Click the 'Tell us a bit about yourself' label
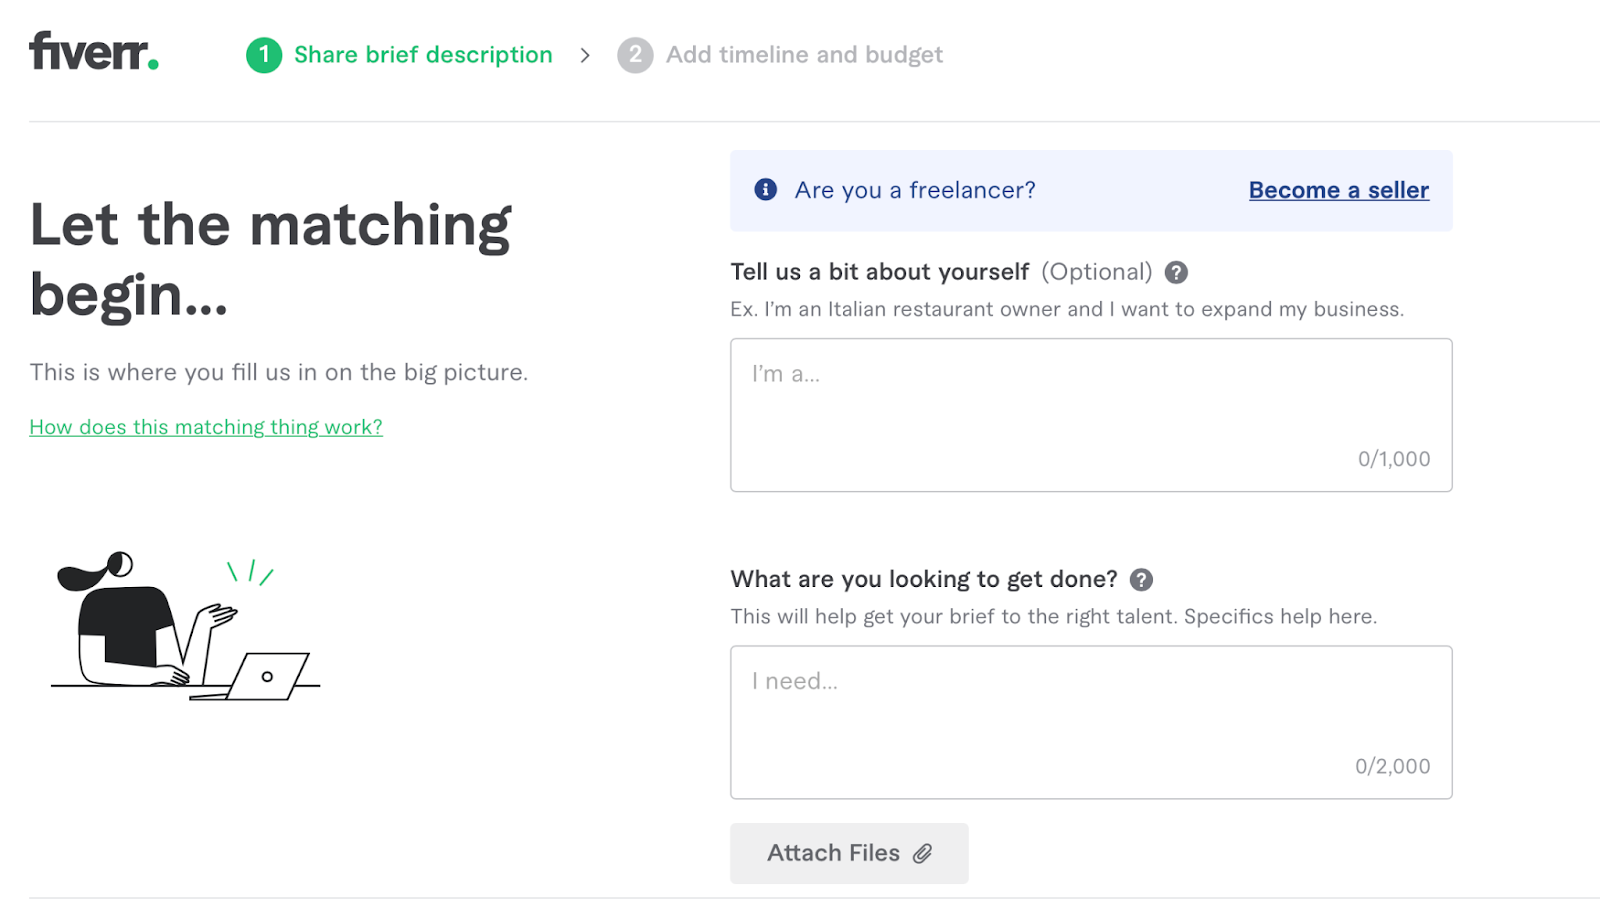Screen dimensions: 1600x902 [880, 272]
